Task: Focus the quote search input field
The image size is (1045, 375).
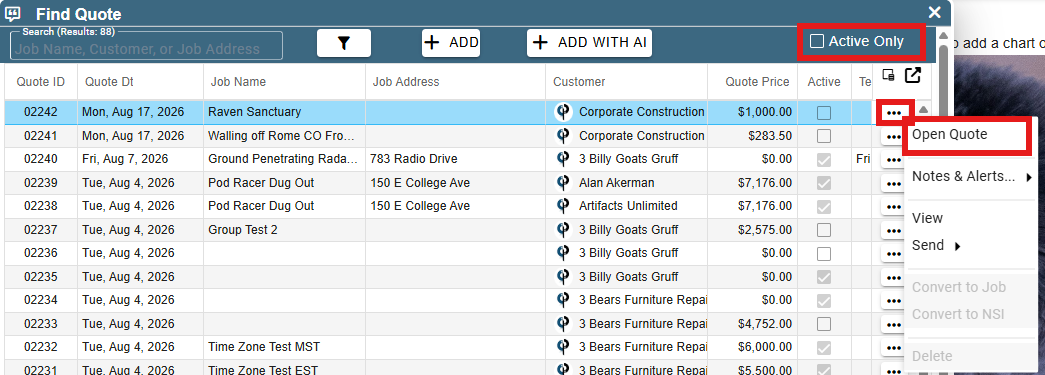Action: pos(147,47)
